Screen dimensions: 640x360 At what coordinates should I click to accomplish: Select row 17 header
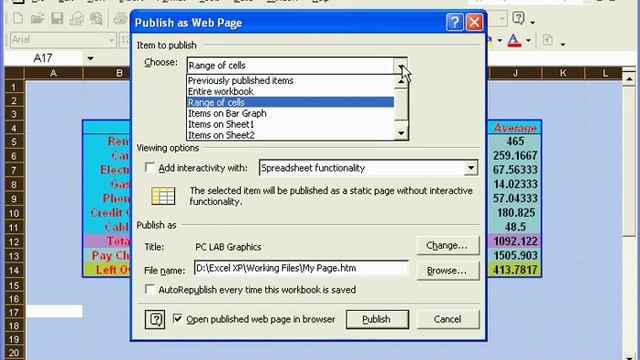14,312
